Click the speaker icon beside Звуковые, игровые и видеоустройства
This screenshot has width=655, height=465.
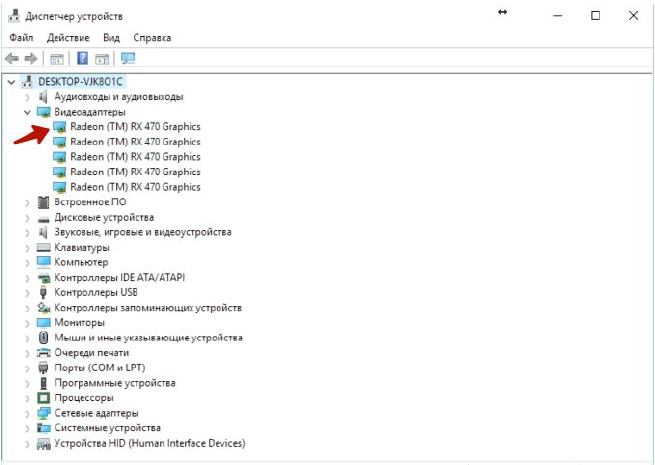(43, 232)
